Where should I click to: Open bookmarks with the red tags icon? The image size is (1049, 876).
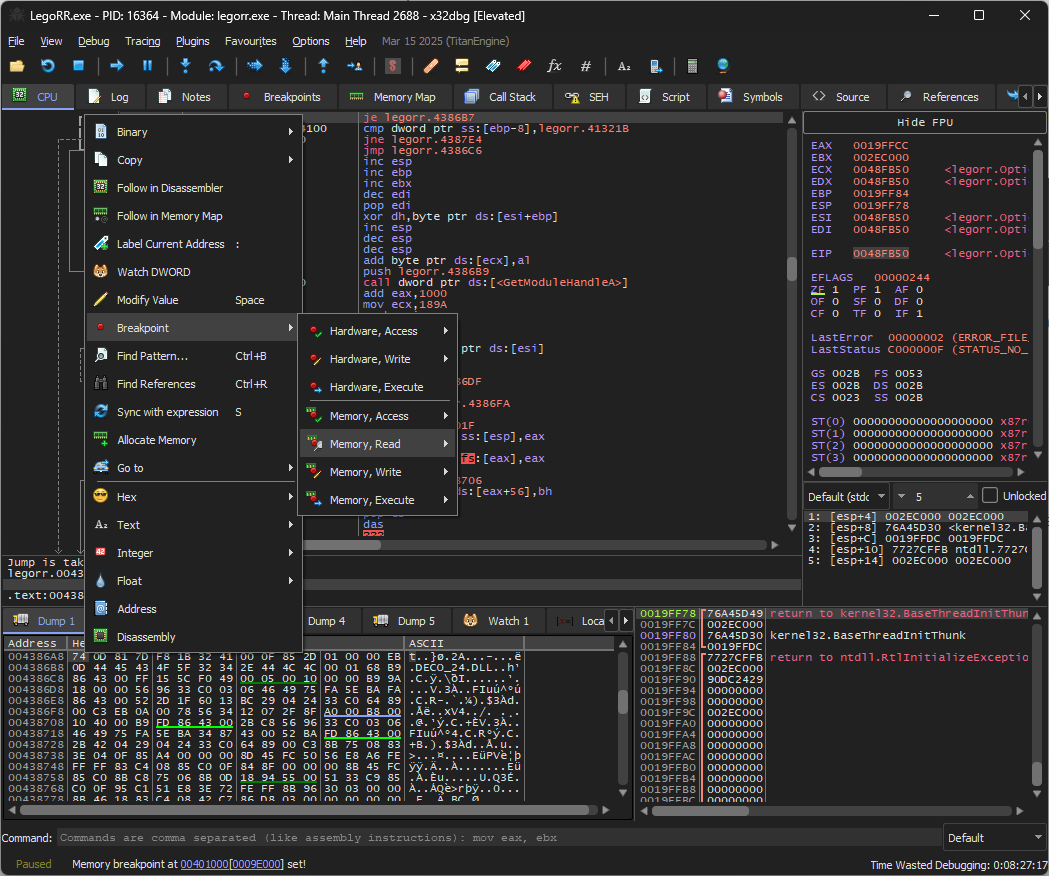(524, 66)
